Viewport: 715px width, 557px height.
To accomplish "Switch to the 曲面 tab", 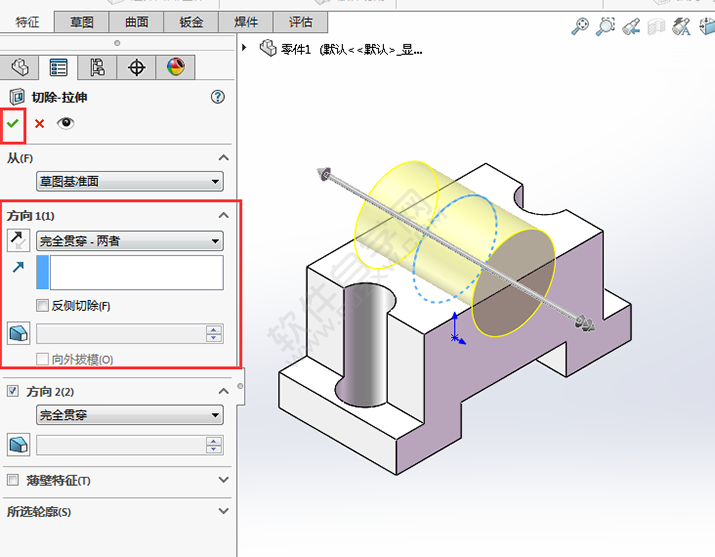I will [136, 22].
